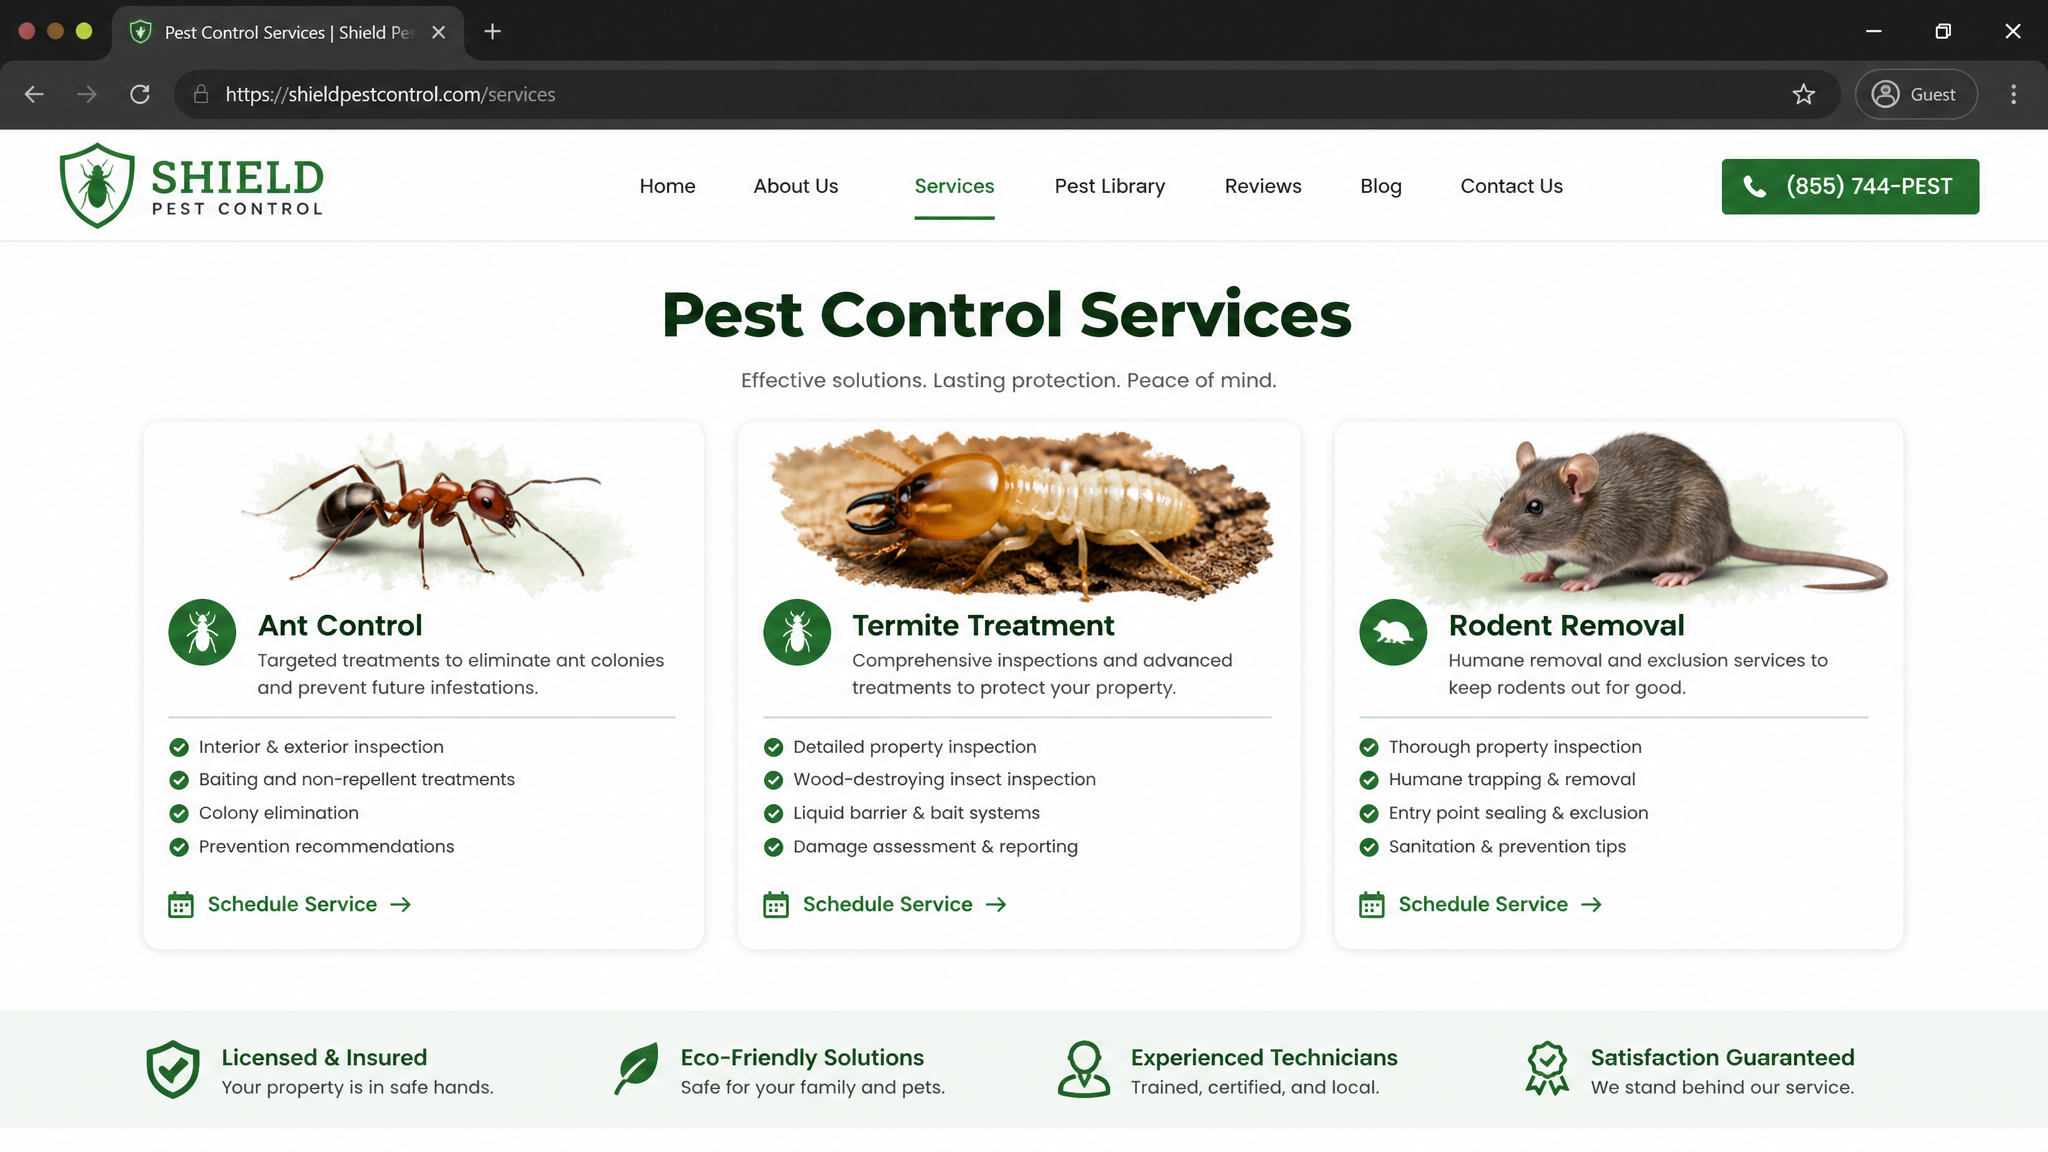Click the calendar icon under Ant Control
Screen dimensions: 2048x1152
coord(181,905)
